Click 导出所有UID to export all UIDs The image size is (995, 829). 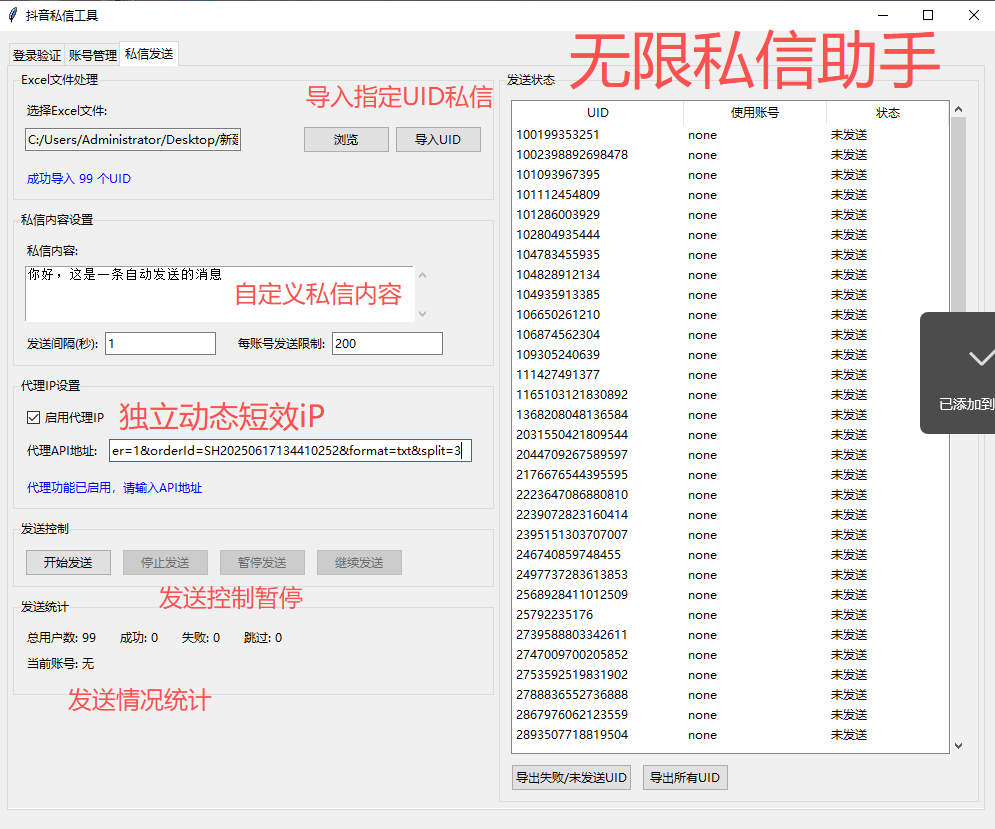(x=685, y=777)
